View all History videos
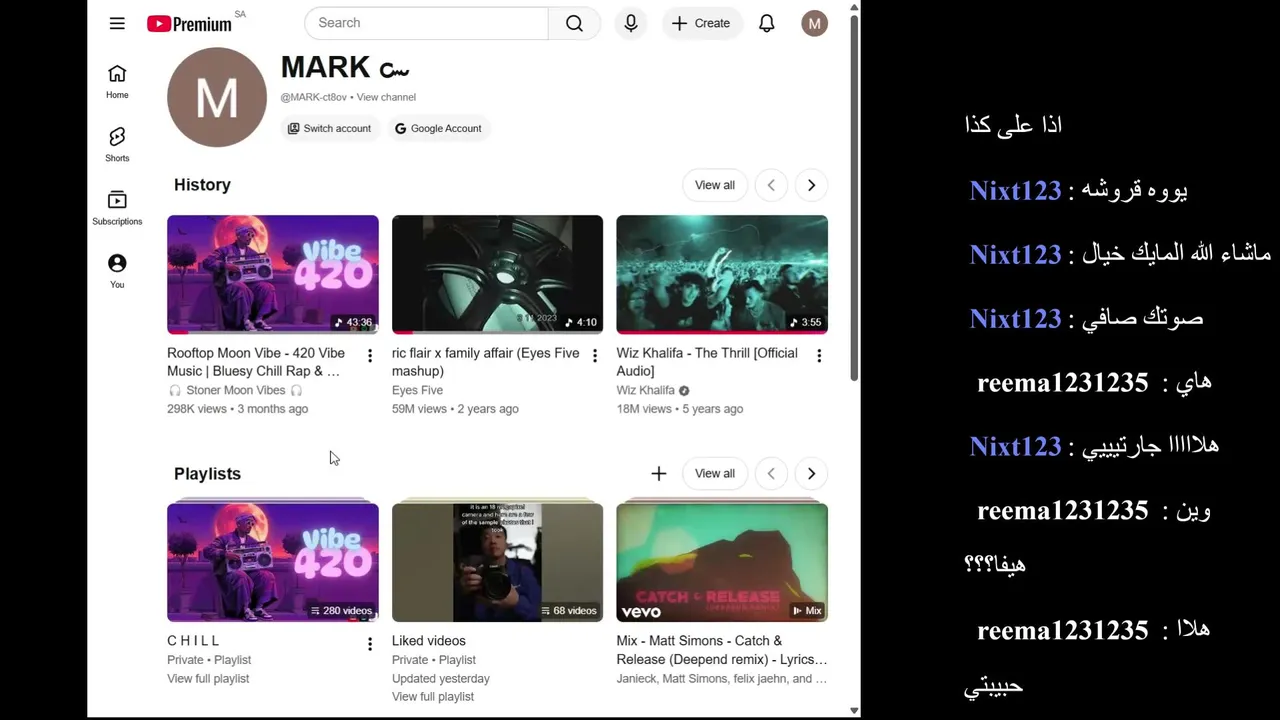Viewport: 1280px width, 720px height. click(x=715, y=185)
